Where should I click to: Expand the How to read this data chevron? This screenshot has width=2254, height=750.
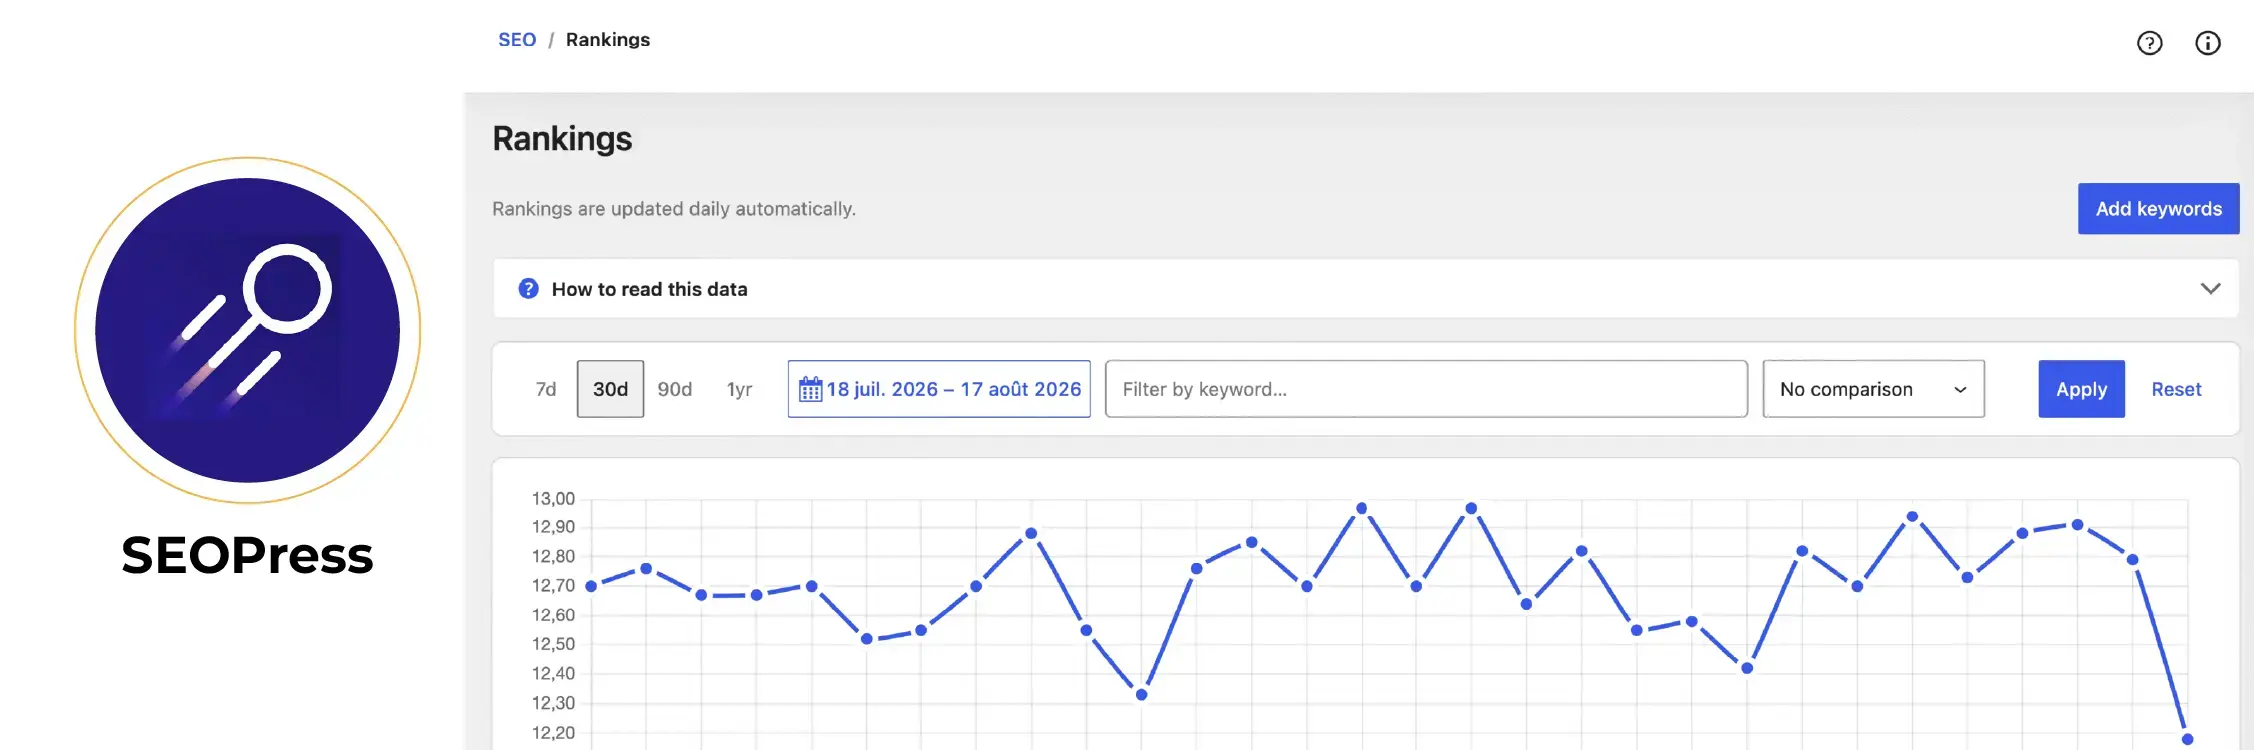(2210, 289)
